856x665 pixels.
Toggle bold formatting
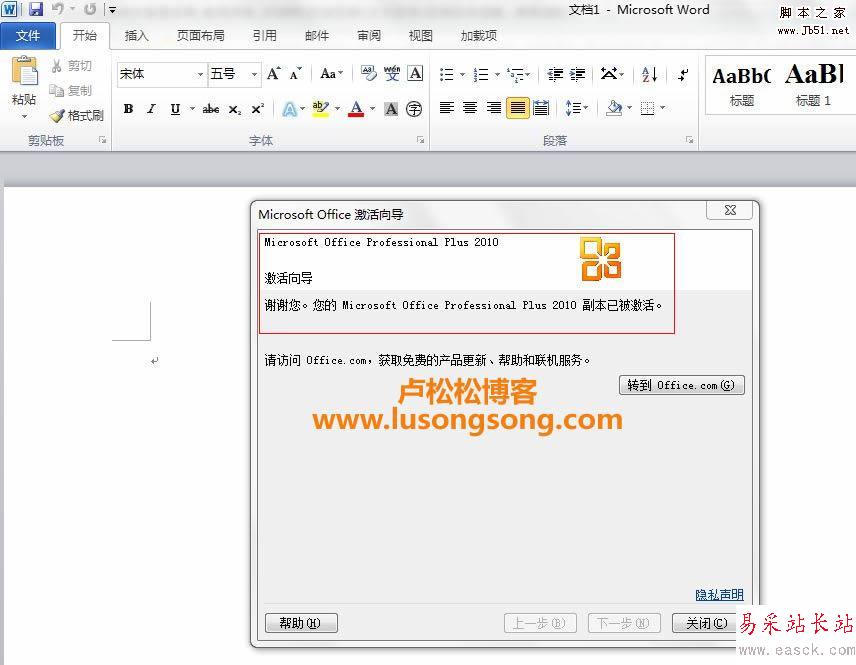pyautogui.click(x=127, y=108)
